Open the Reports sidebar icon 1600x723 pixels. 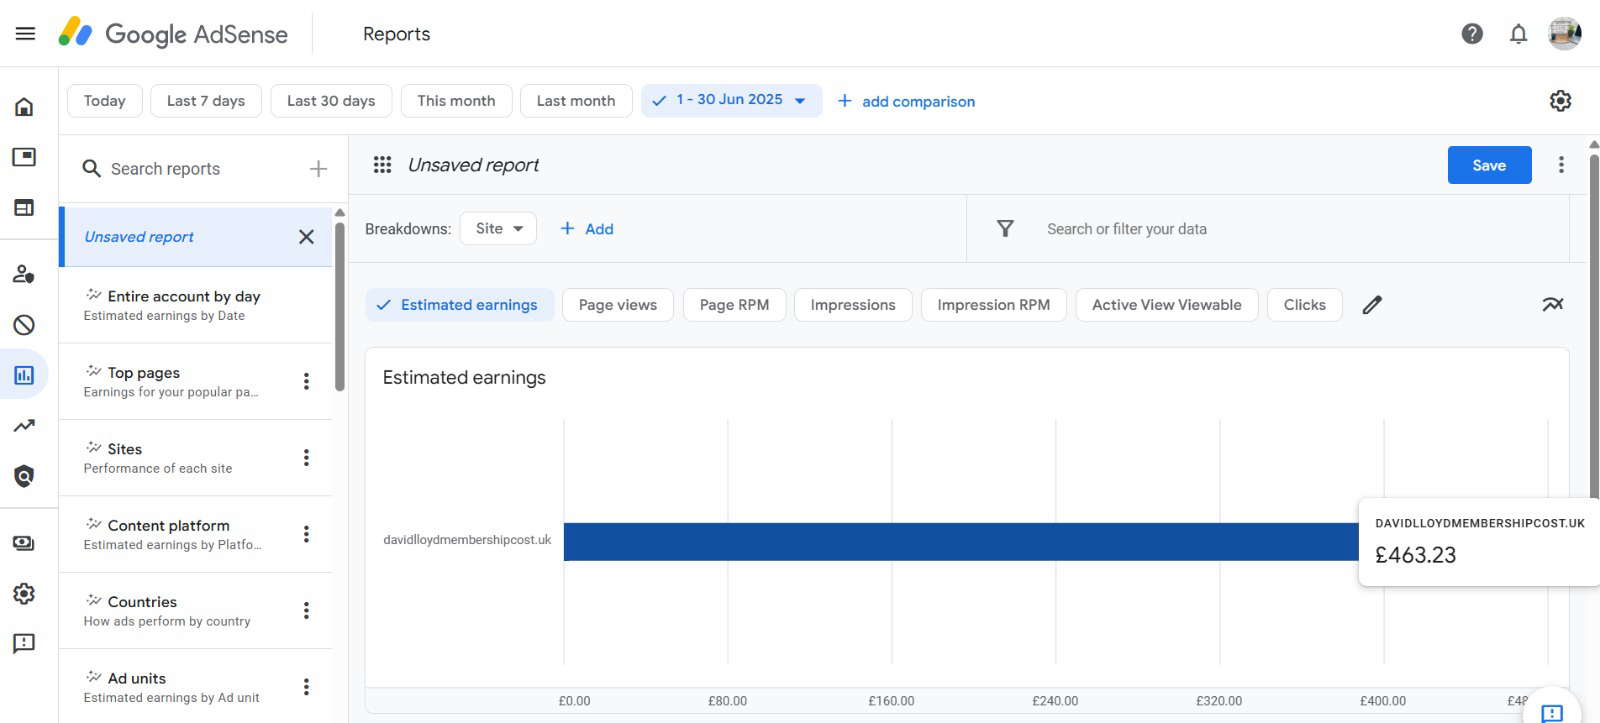coord(24,375)
